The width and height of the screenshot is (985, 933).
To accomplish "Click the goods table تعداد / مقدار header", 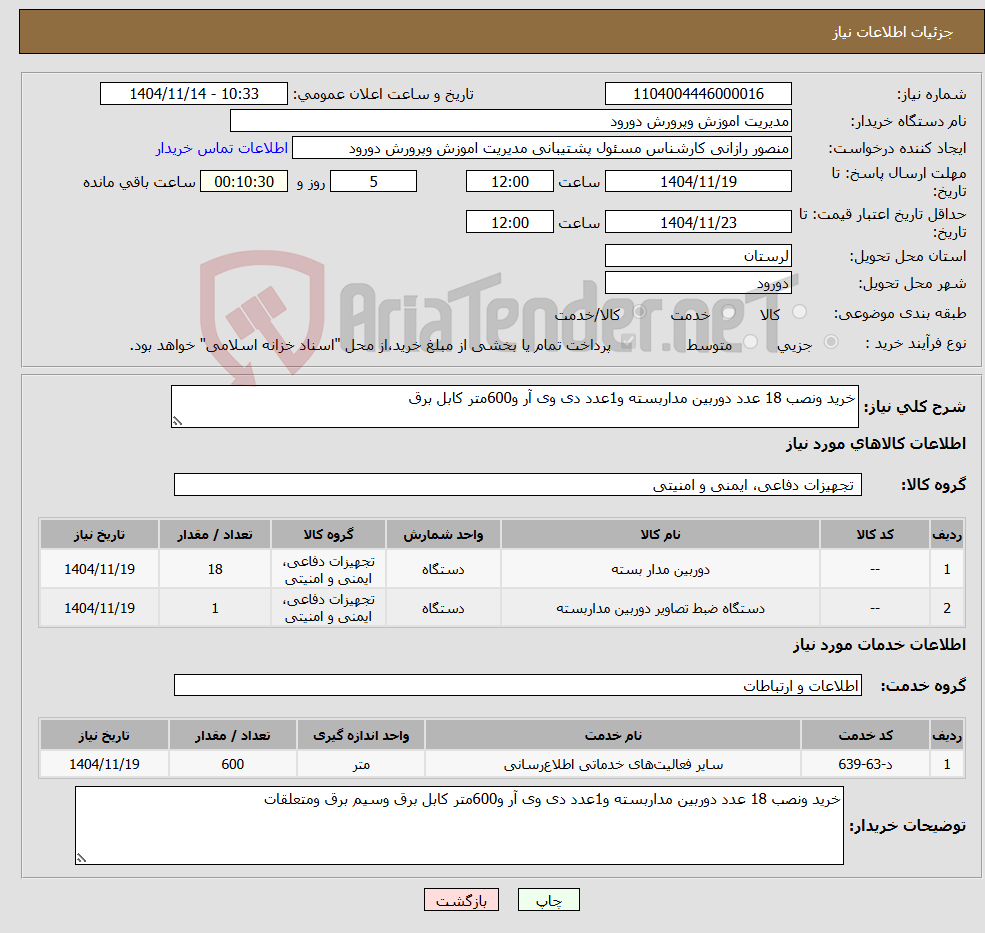I will click(215, 534).
